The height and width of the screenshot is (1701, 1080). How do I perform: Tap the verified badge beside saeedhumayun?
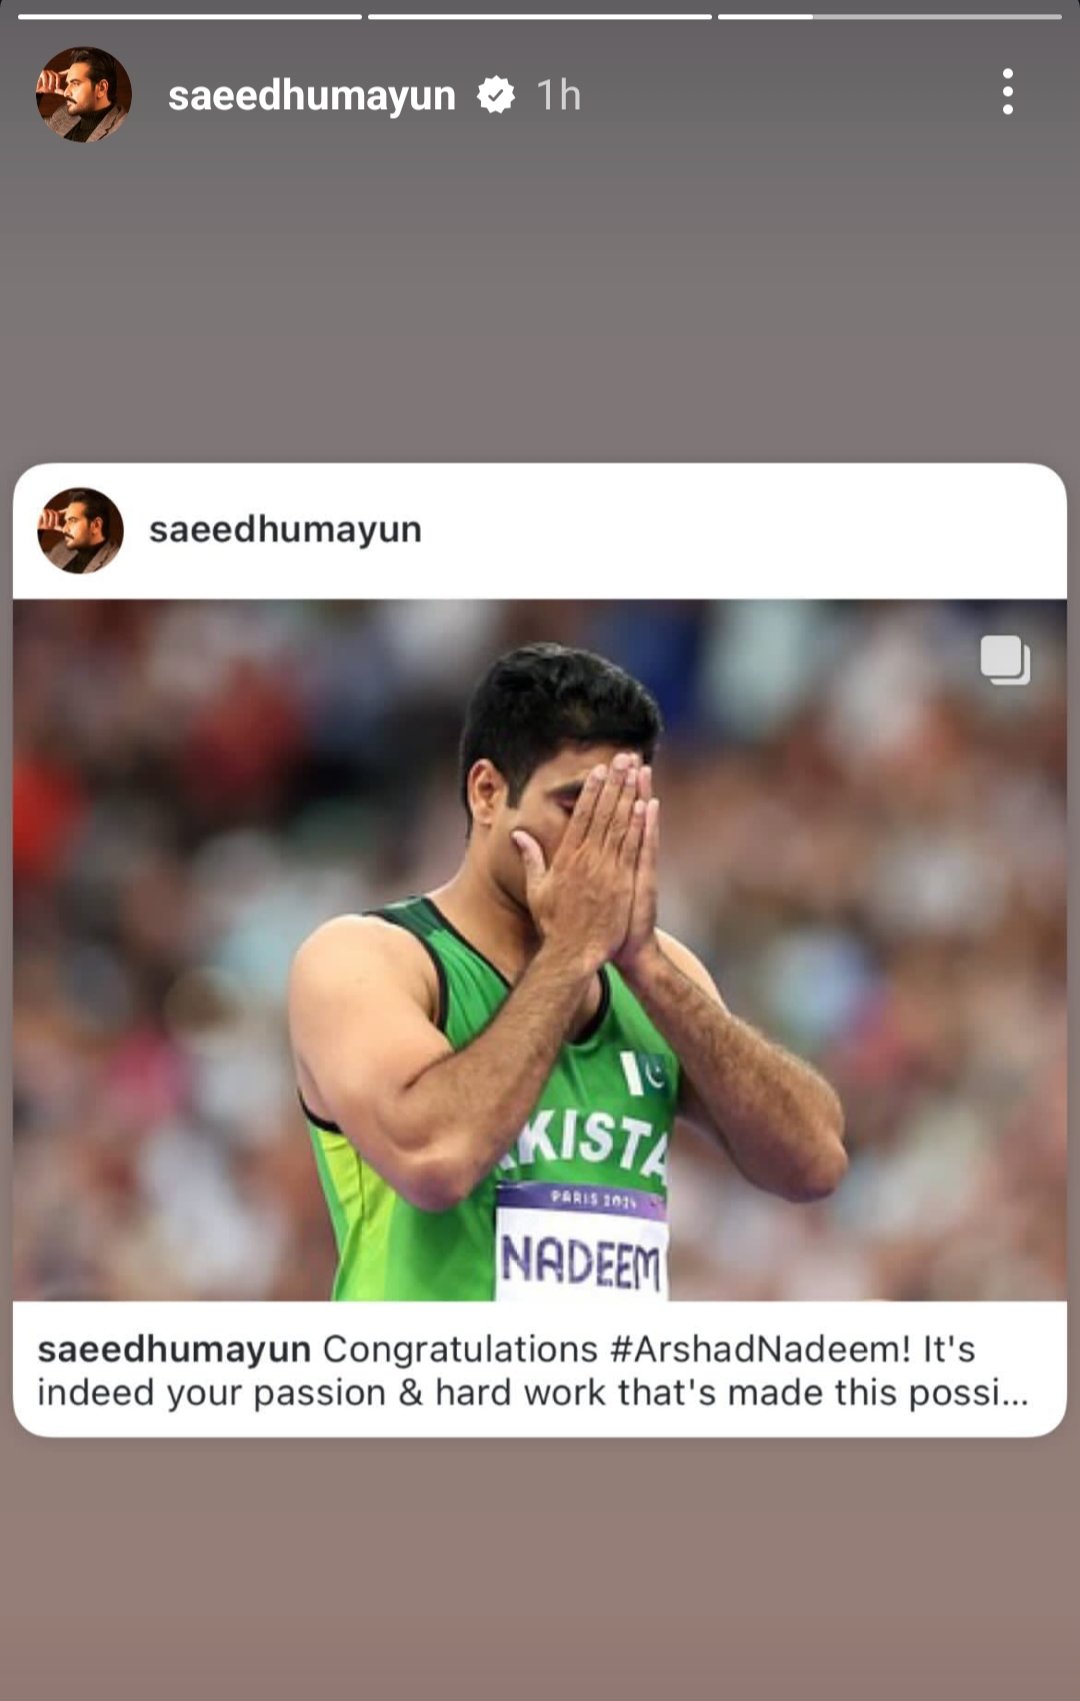pyautogui.click(x=496, y=95)
